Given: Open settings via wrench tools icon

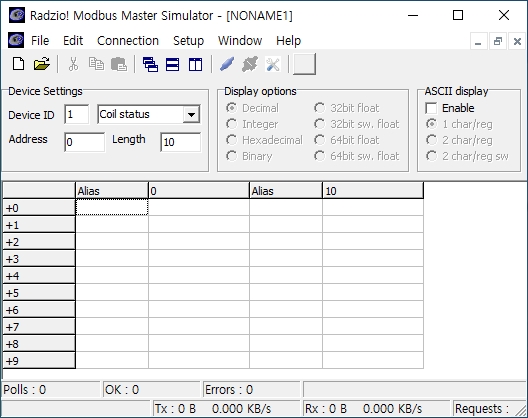Looking at the screenshot, I should (273, 64).
